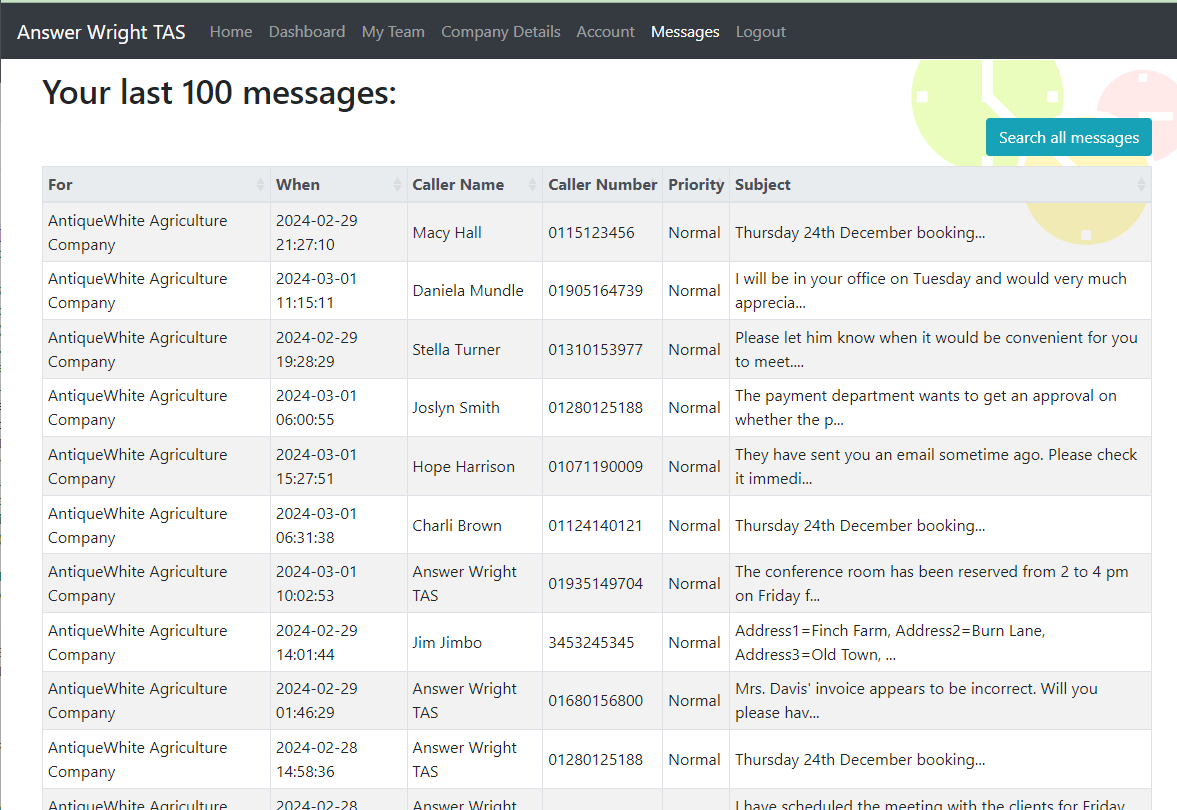This screenshot has height=810, width=1177.
Task: Open Company Details nav item
Action: (x=501, y=32)
